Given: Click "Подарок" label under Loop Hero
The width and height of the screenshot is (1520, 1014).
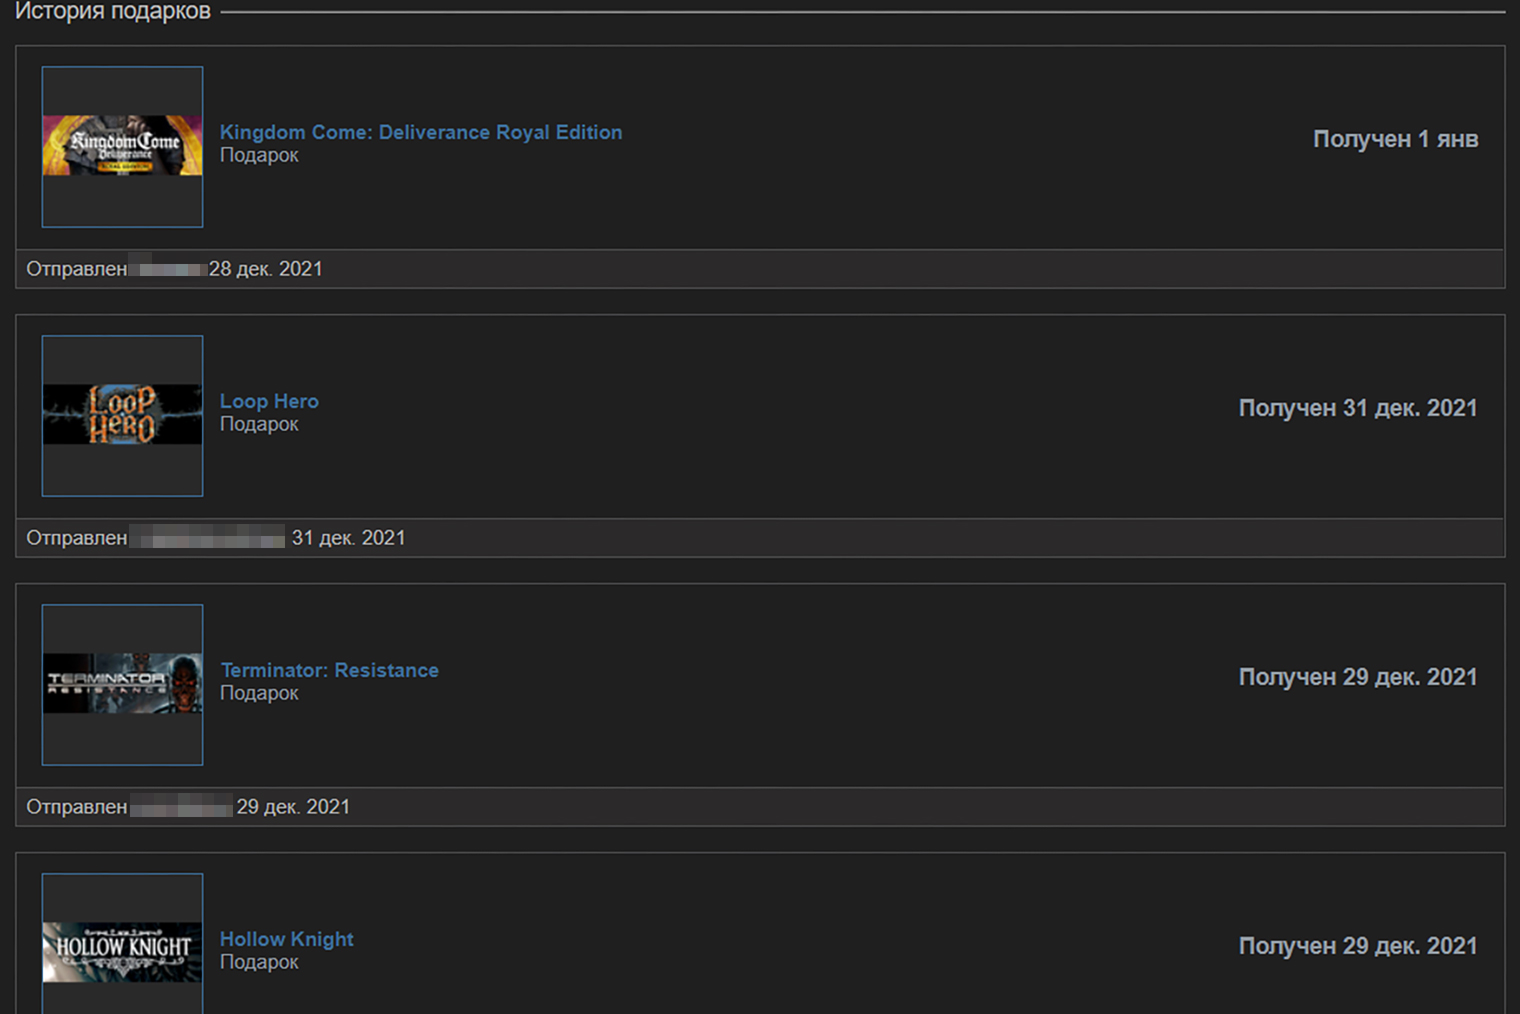Looking at the screenshot, I should pos(259,424).
